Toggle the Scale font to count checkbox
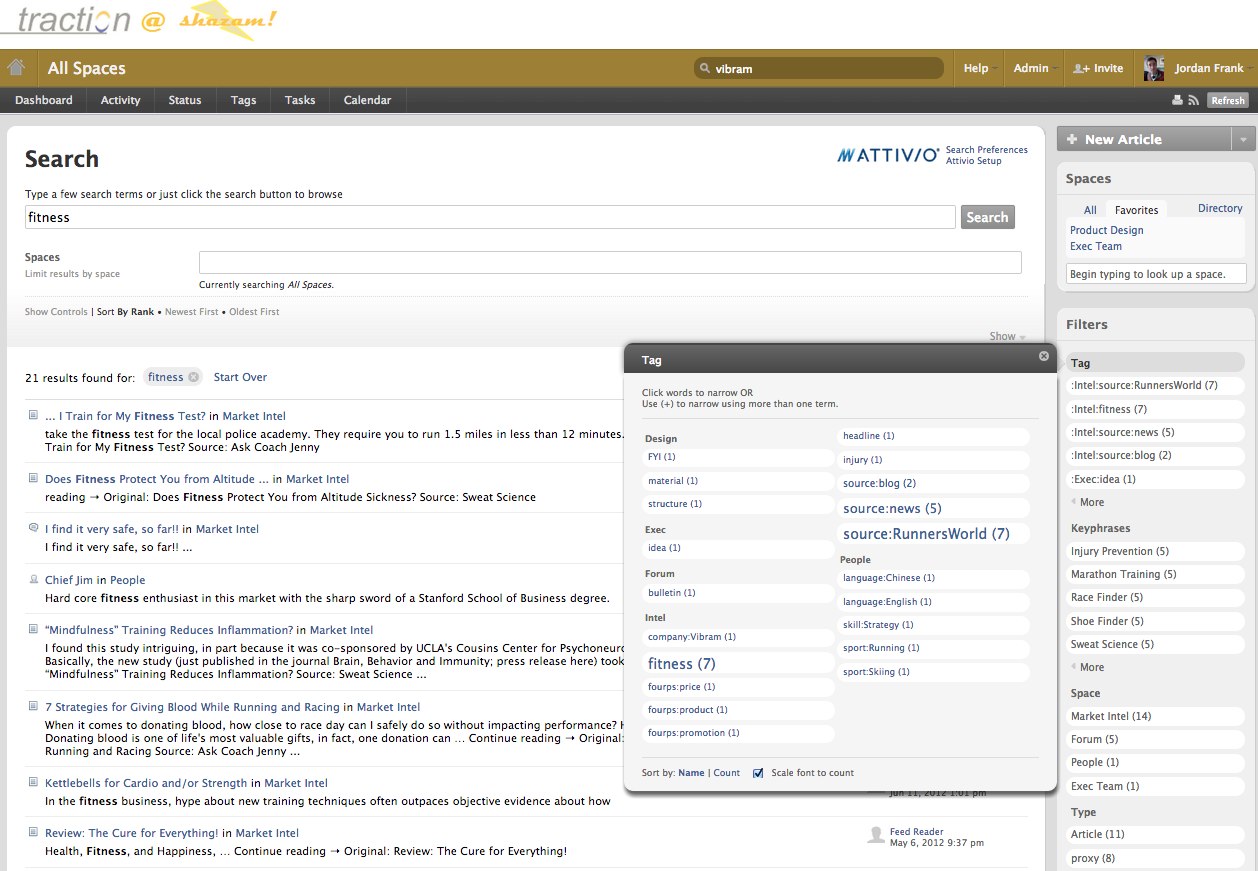Viewport: 1258px width, 871px height. [758, 773]
